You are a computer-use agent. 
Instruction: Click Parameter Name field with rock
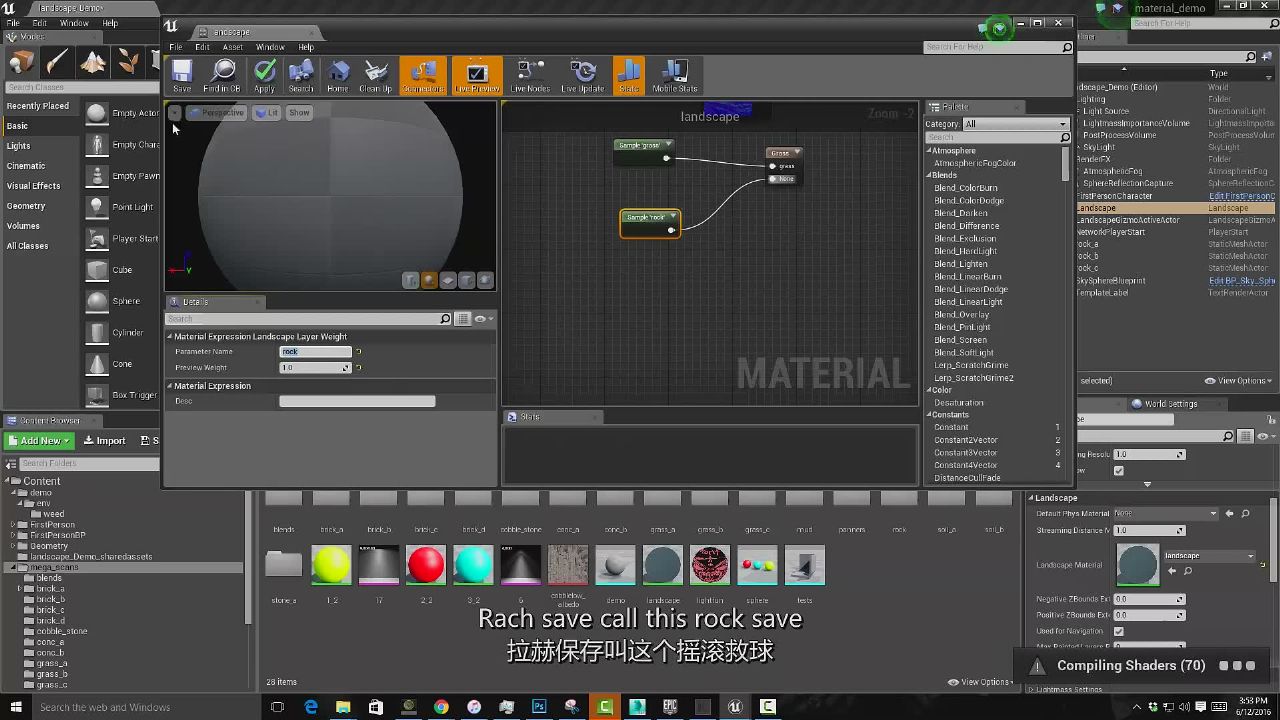(315, 352)
